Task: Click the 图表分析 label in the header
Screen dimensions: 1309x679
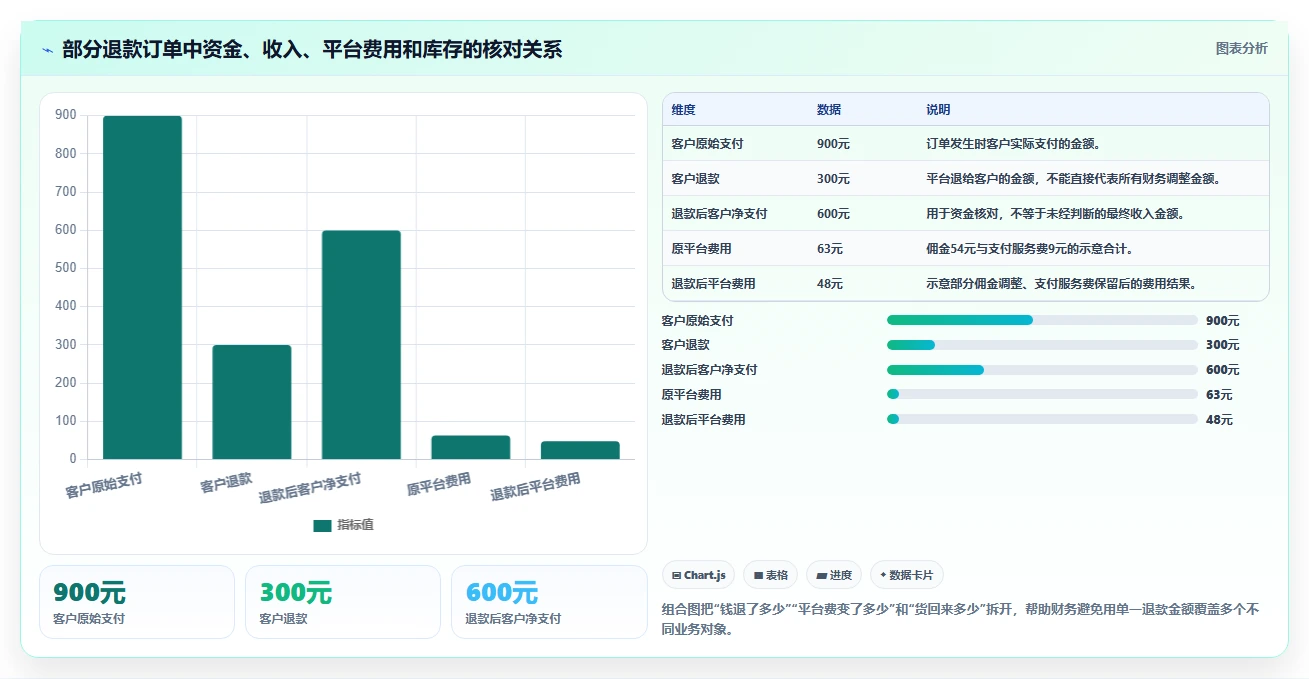Action: tap(1241, 48)
